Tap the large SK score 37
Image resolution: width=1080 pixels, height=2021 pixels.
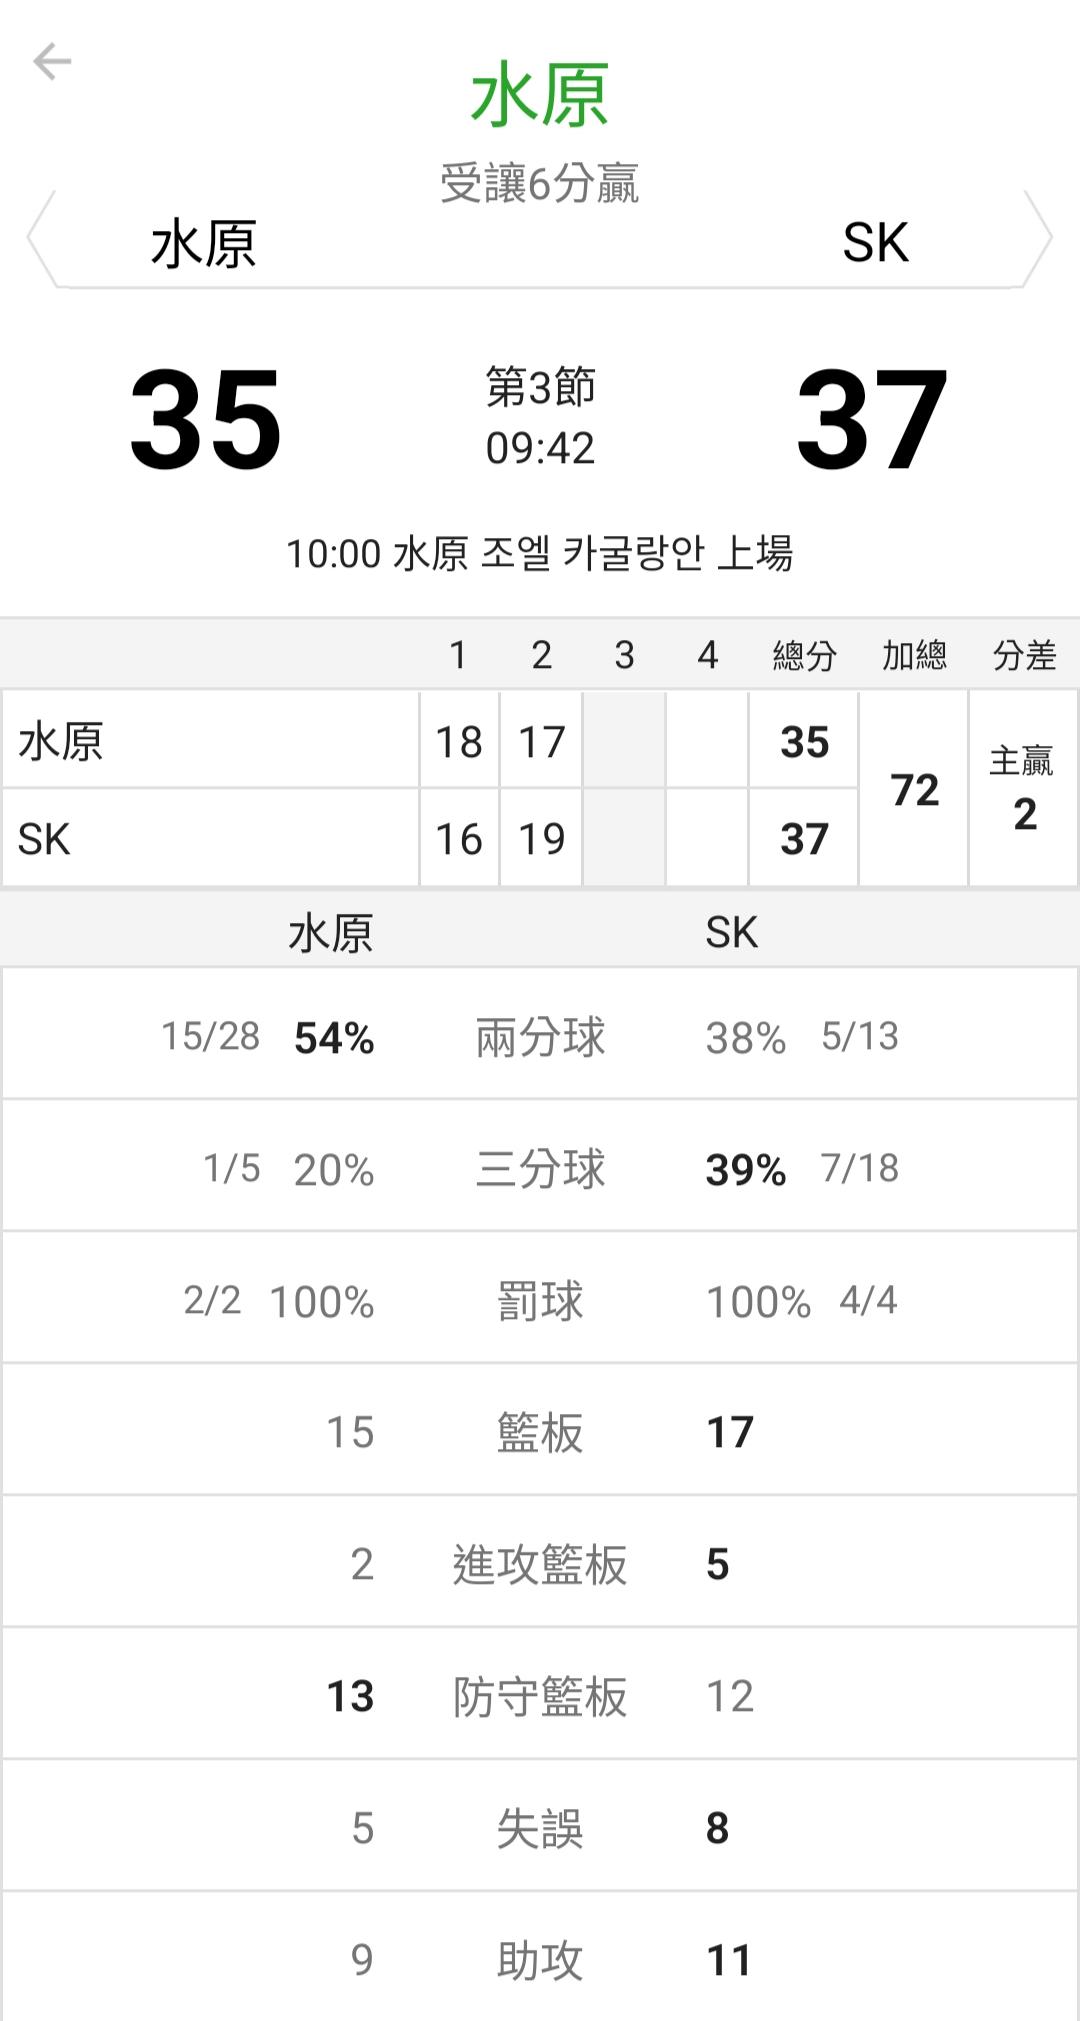coord(872,419)
